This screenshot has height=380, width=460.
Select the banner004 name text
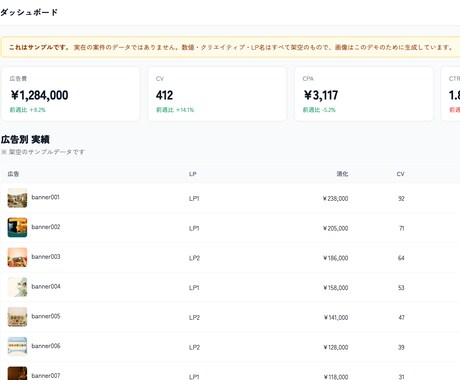pos(46,286)
